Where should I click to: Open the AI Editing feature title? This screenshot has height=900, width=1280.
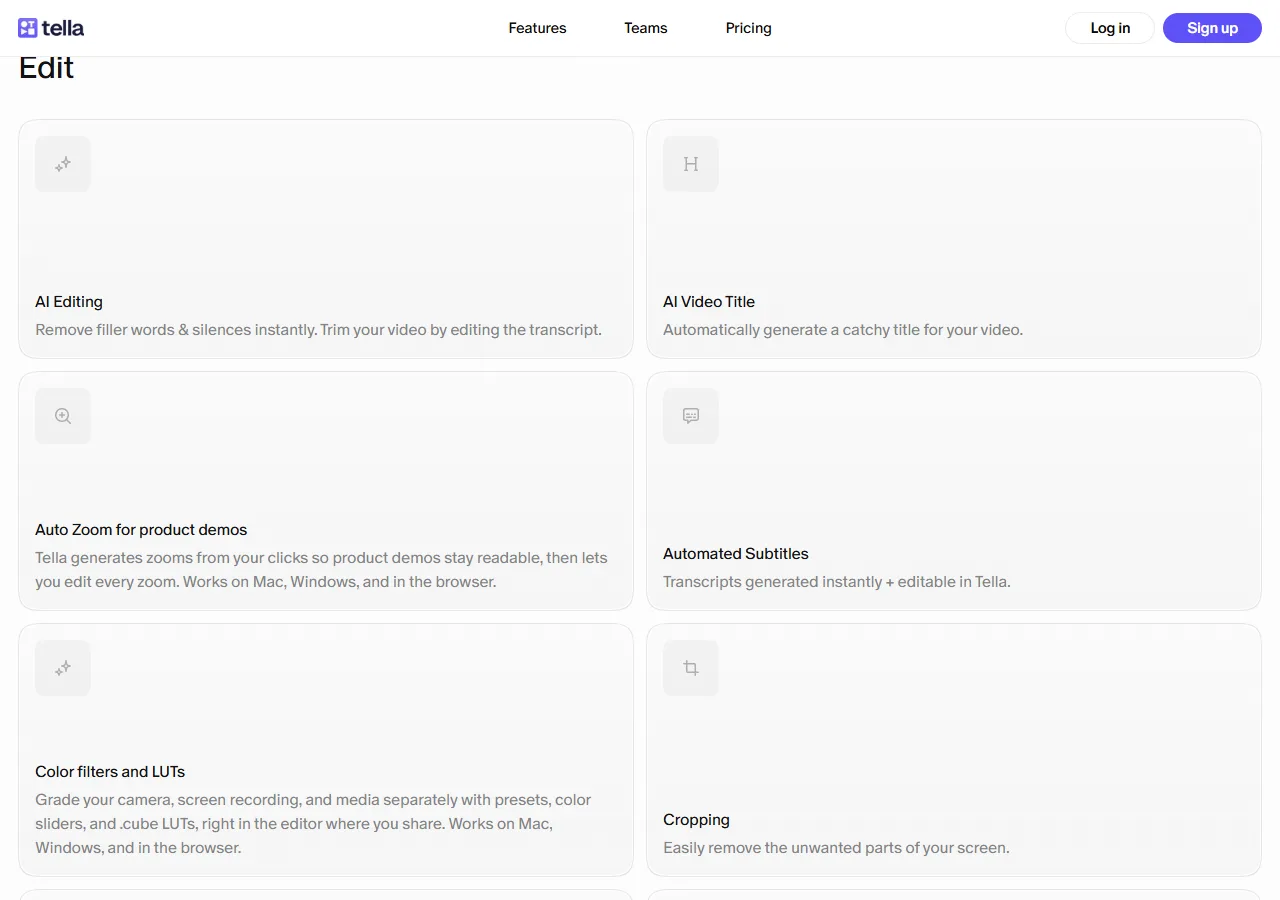coord(69,302)
